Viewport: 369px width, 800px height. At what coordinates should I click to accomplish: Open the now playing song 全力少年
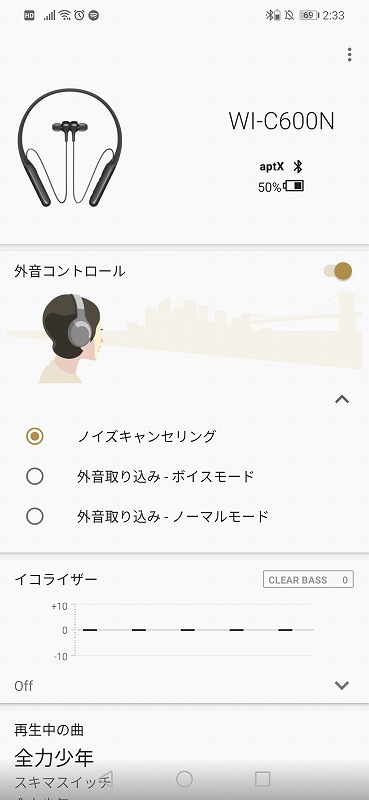(x=54, y=758)
